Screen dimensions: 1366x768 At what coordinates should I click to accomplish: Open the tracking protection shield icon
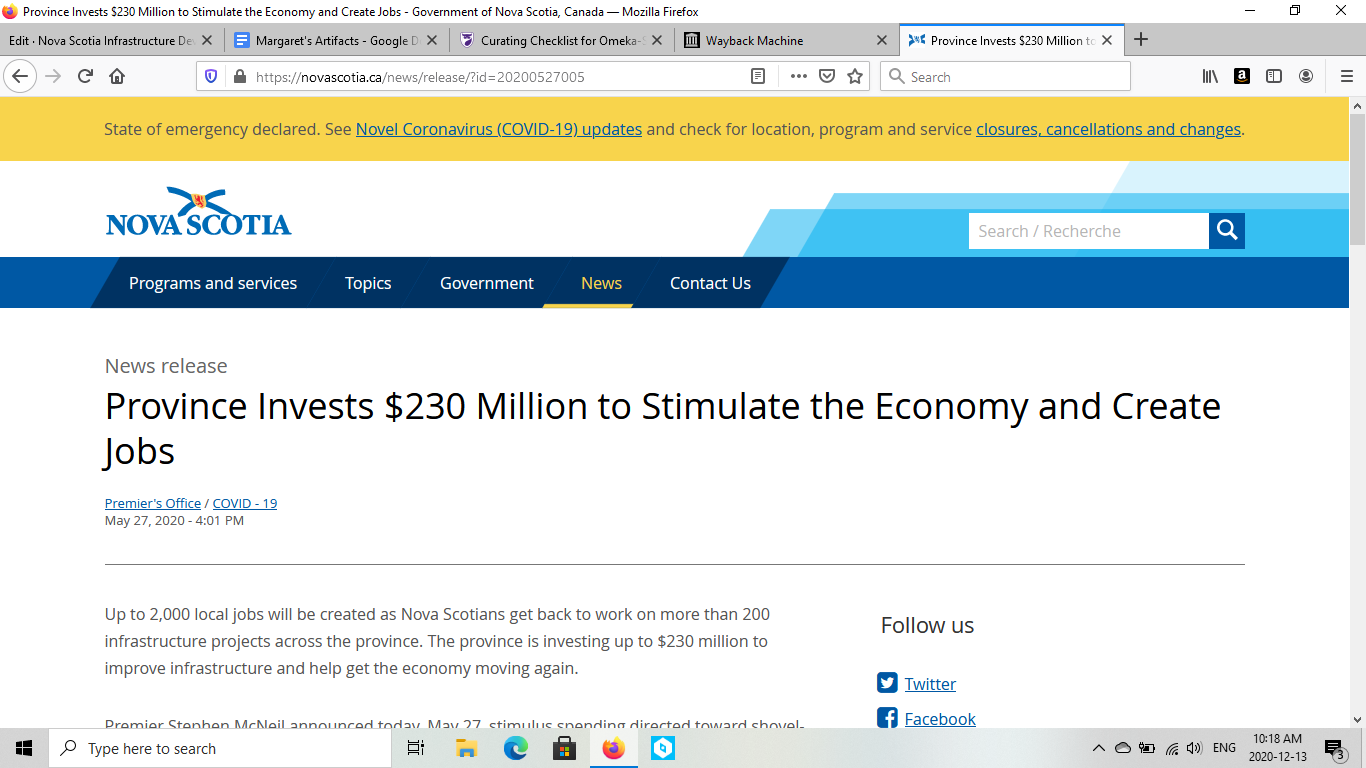click(x=211, y=76)
